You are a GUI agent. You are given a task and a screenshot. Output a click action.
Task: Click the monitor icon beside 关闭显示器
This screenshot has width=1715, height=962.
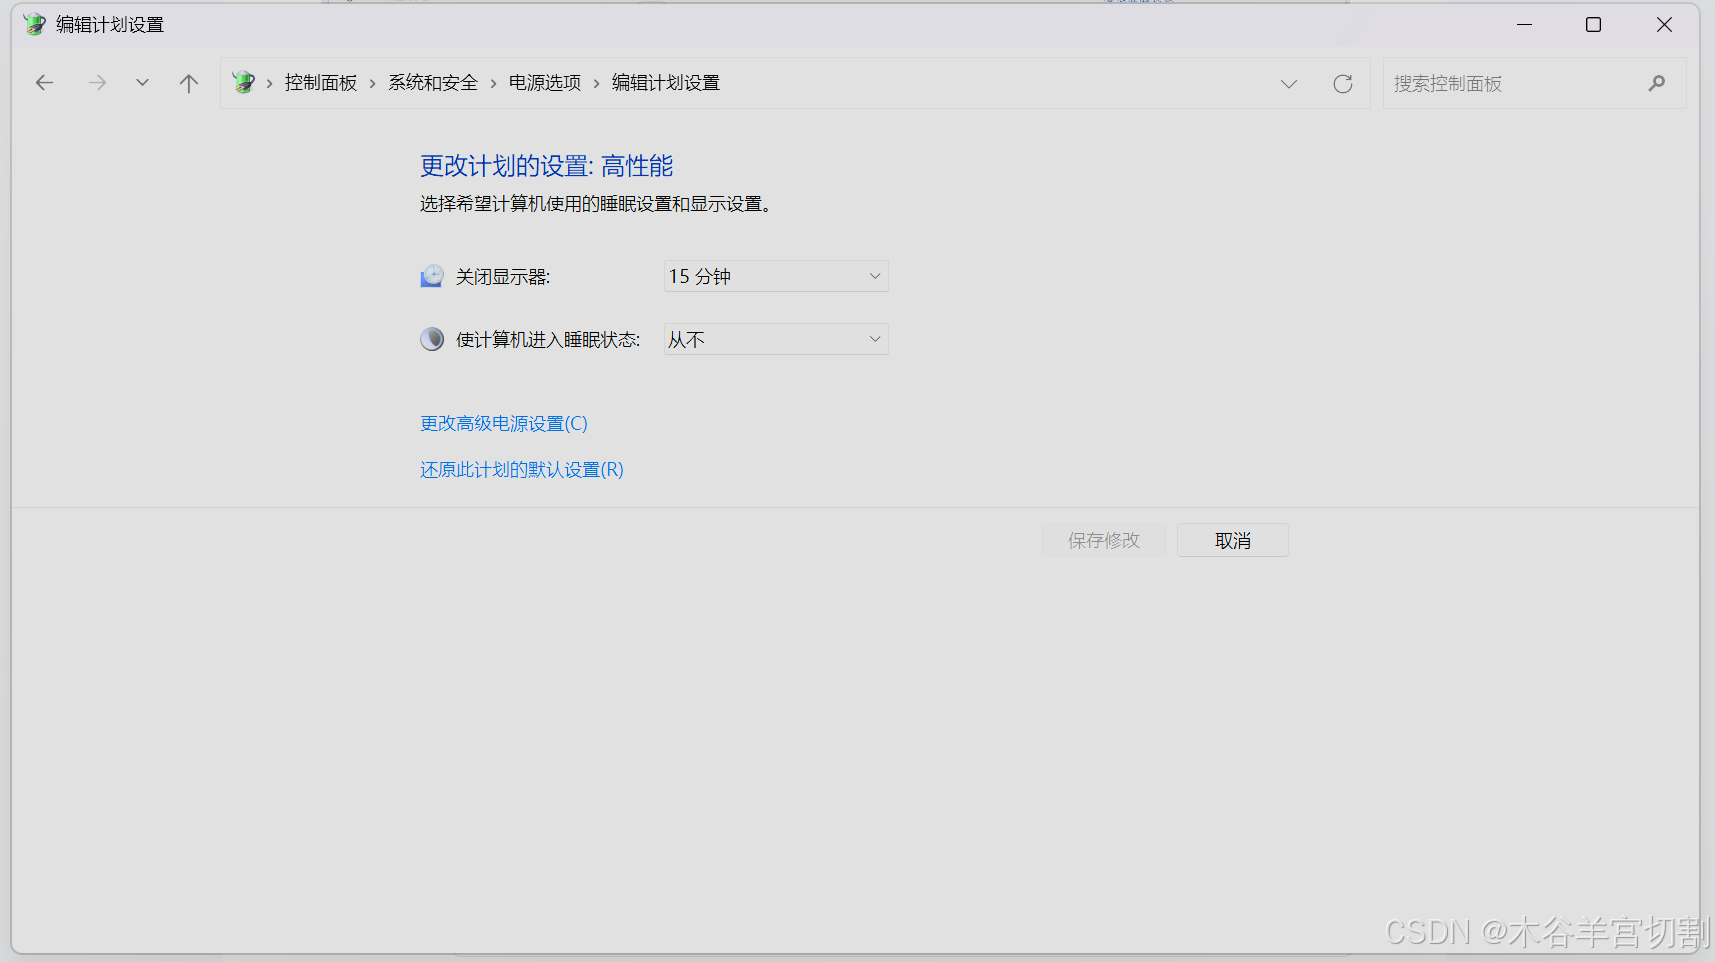pyautogui.click(x=432, y=276)
